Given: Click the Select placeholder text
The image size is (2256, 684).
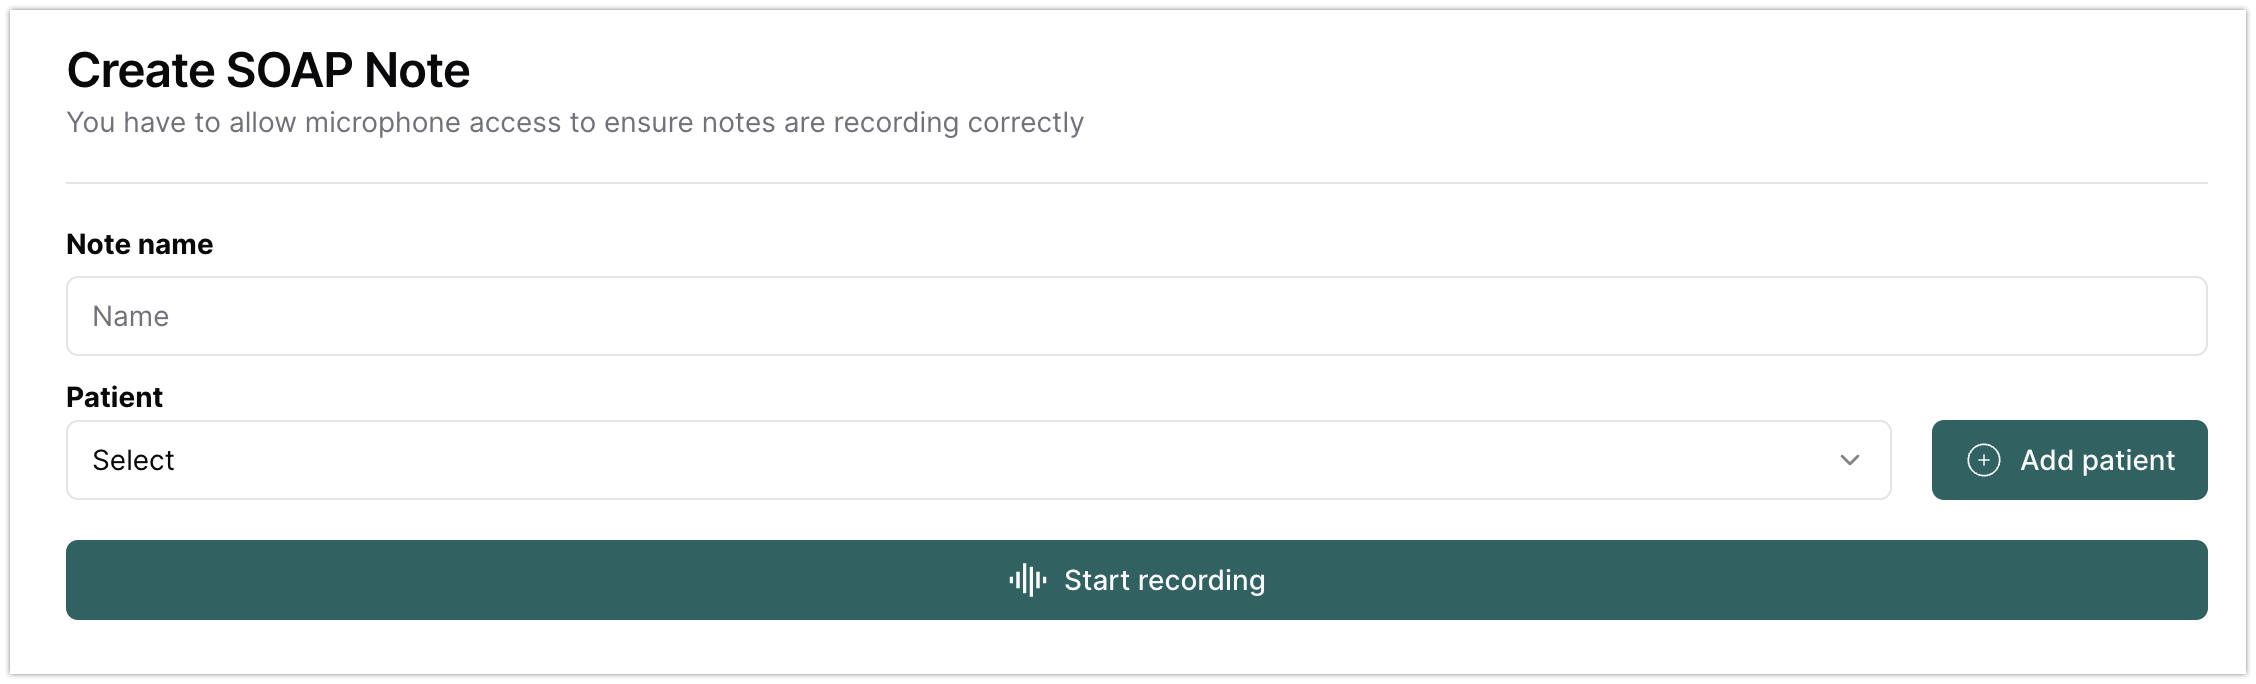Looking at the screenshot, I should pyautogui.click(x=134, y=460).
